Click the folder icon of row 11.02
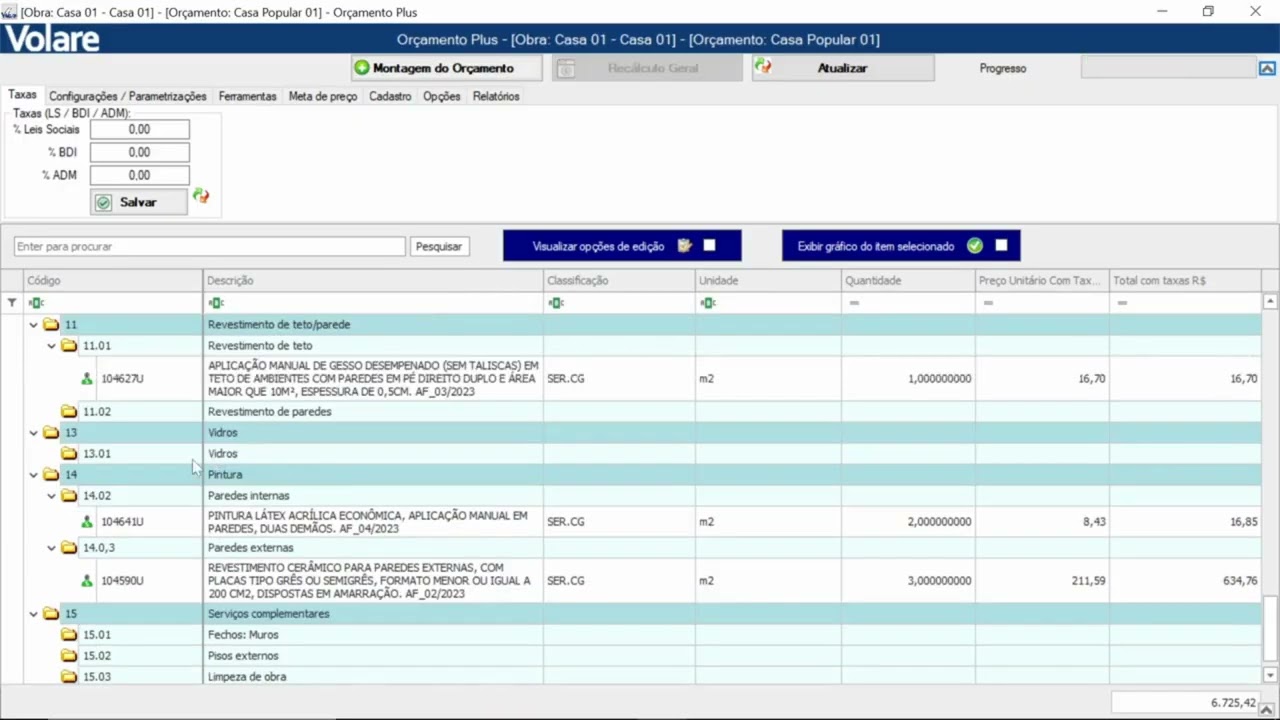The height and width of the screenshot is (720, 1280). (69, 411)
